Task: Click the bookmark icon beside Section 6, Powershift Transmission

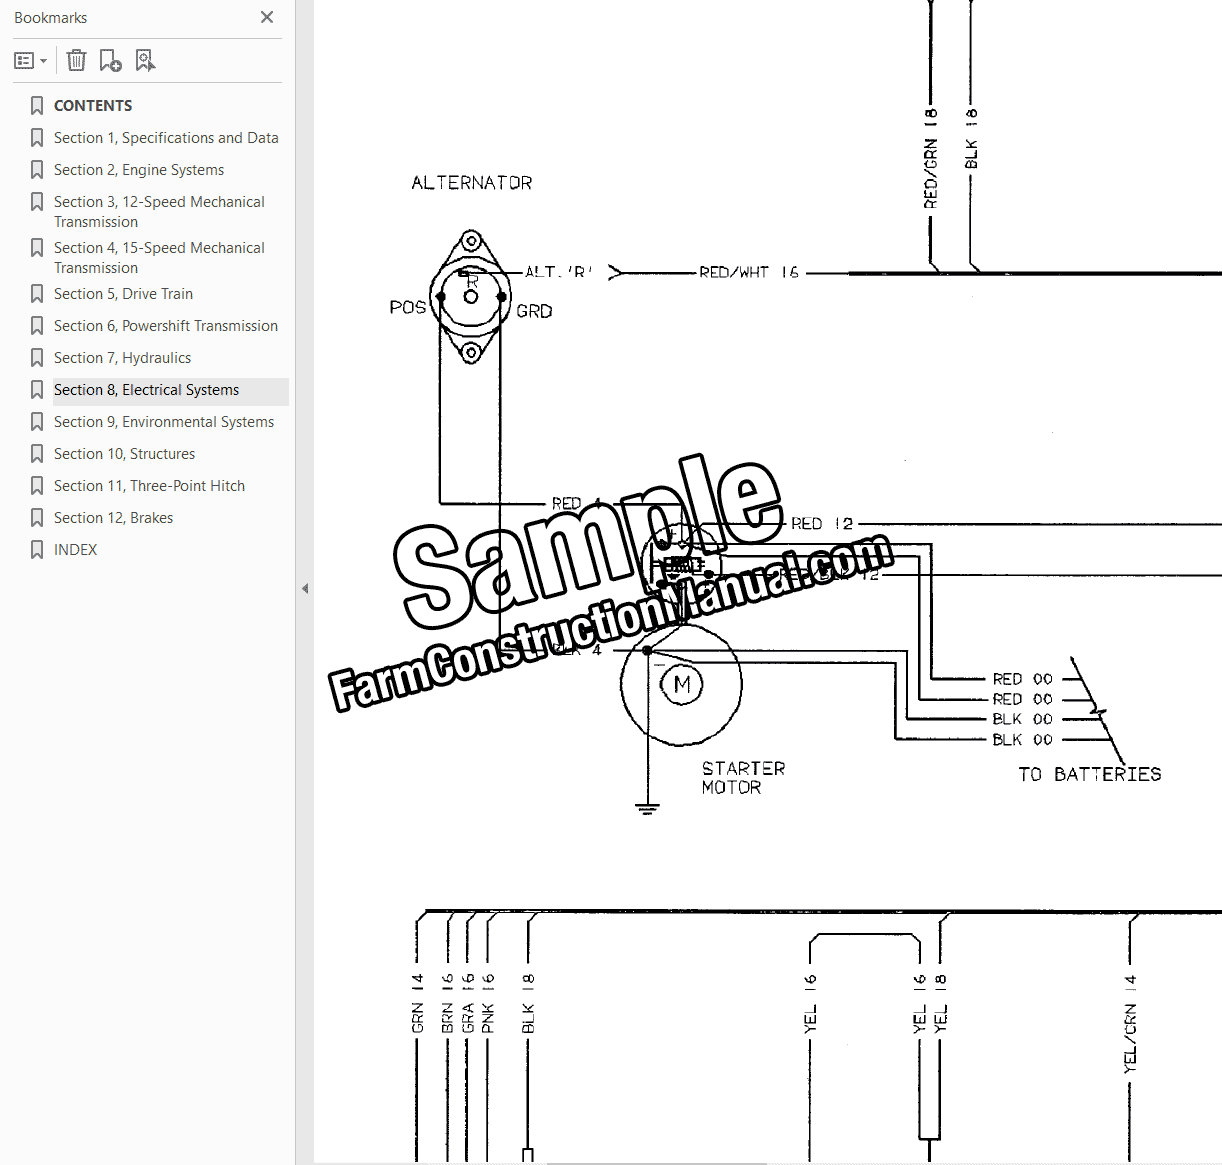Action: coord(37,326)
